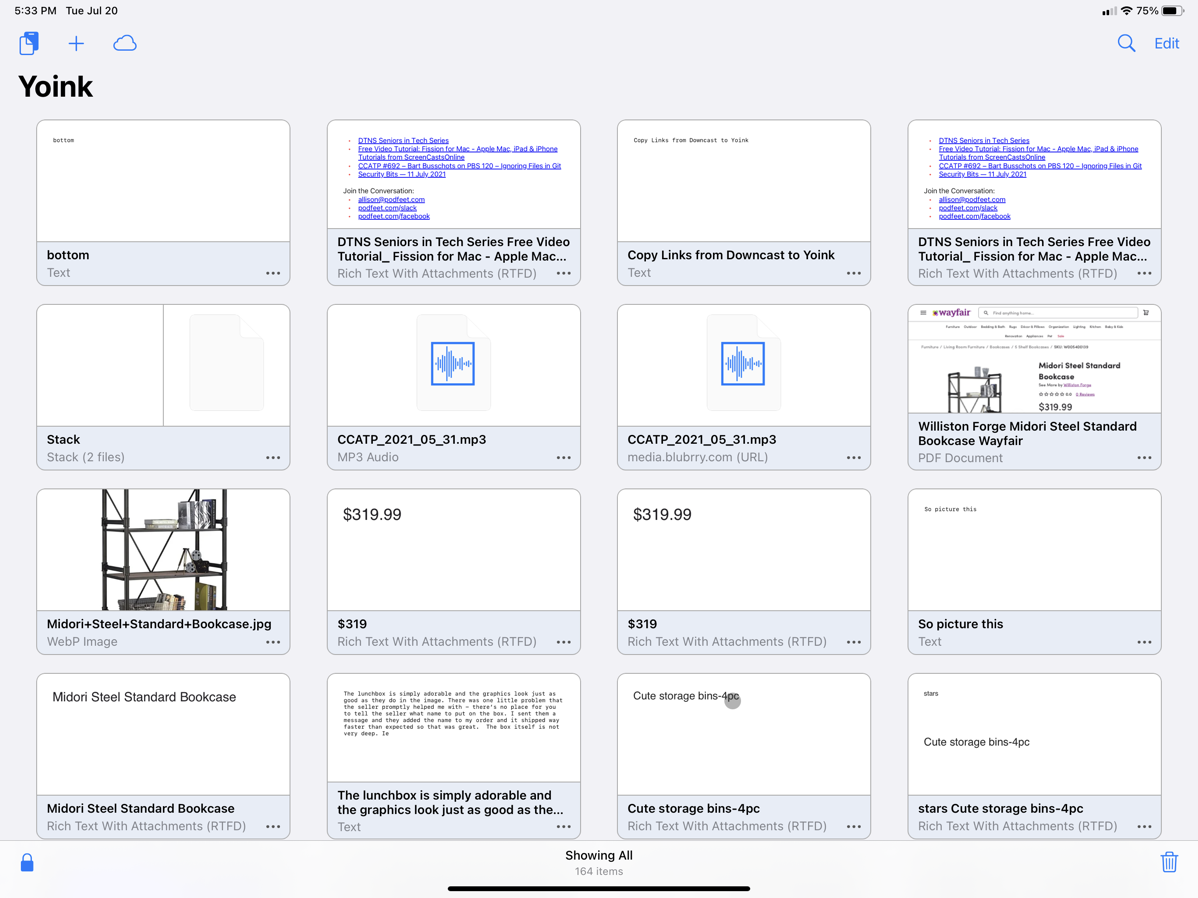Open more options for the bottom text item
Screen dimensions: 1198x898
coord(273,273)
